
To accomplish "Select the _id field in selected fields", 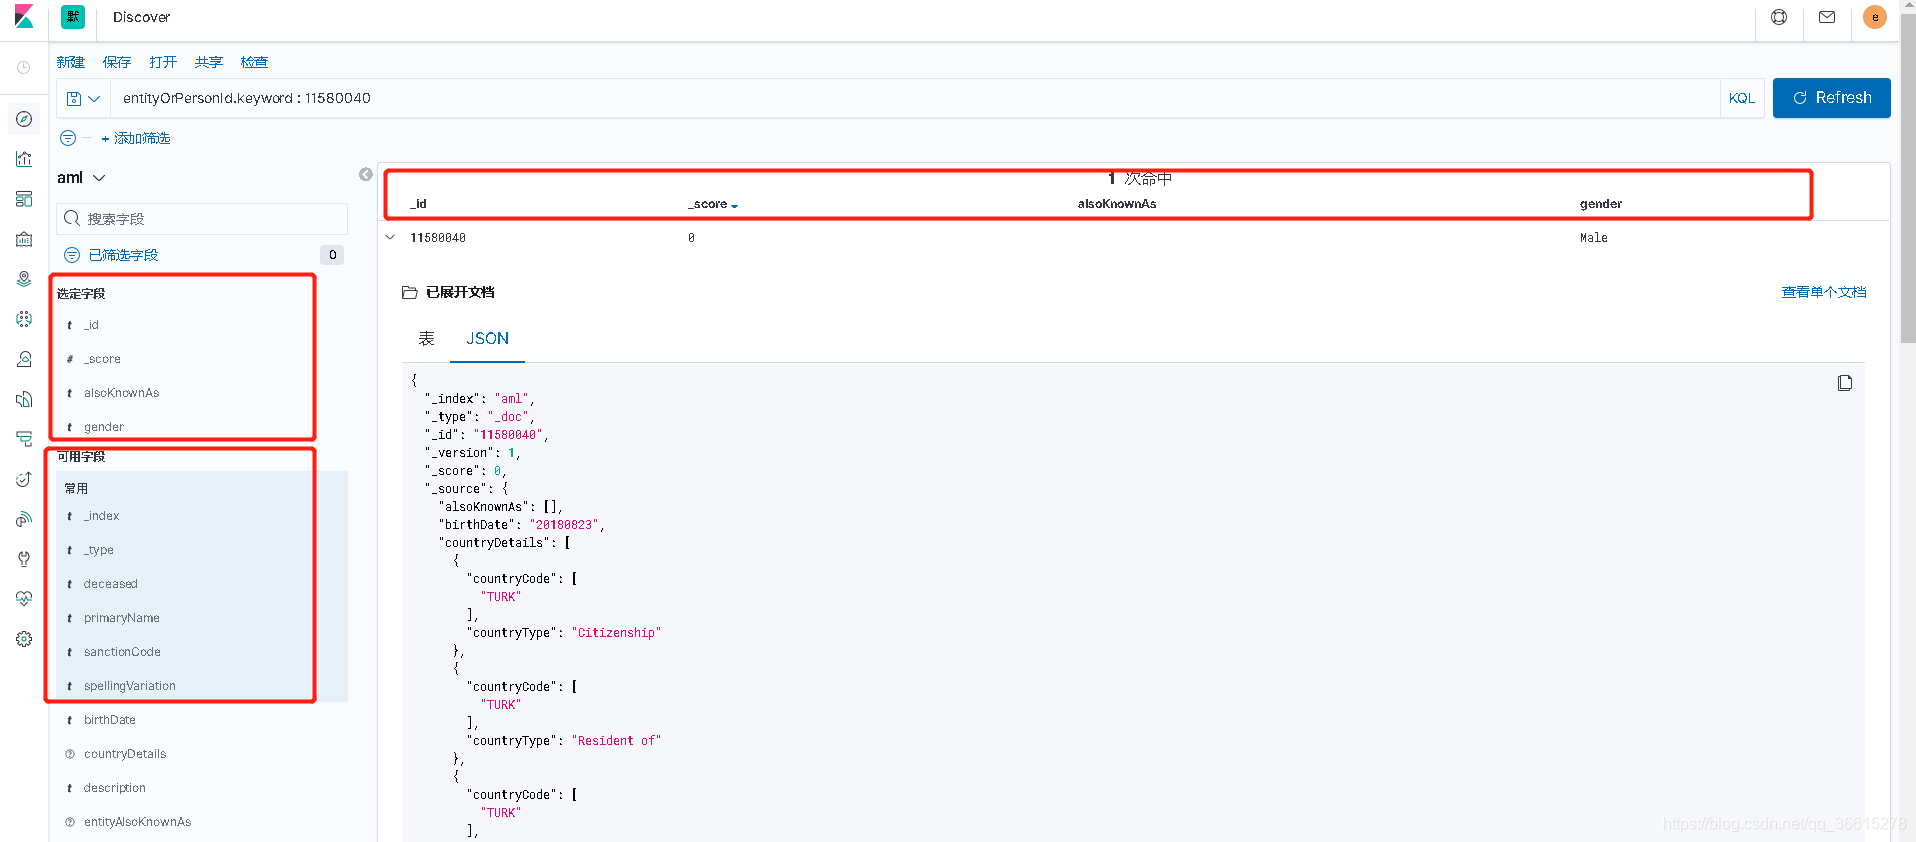I will pos(91,325).
